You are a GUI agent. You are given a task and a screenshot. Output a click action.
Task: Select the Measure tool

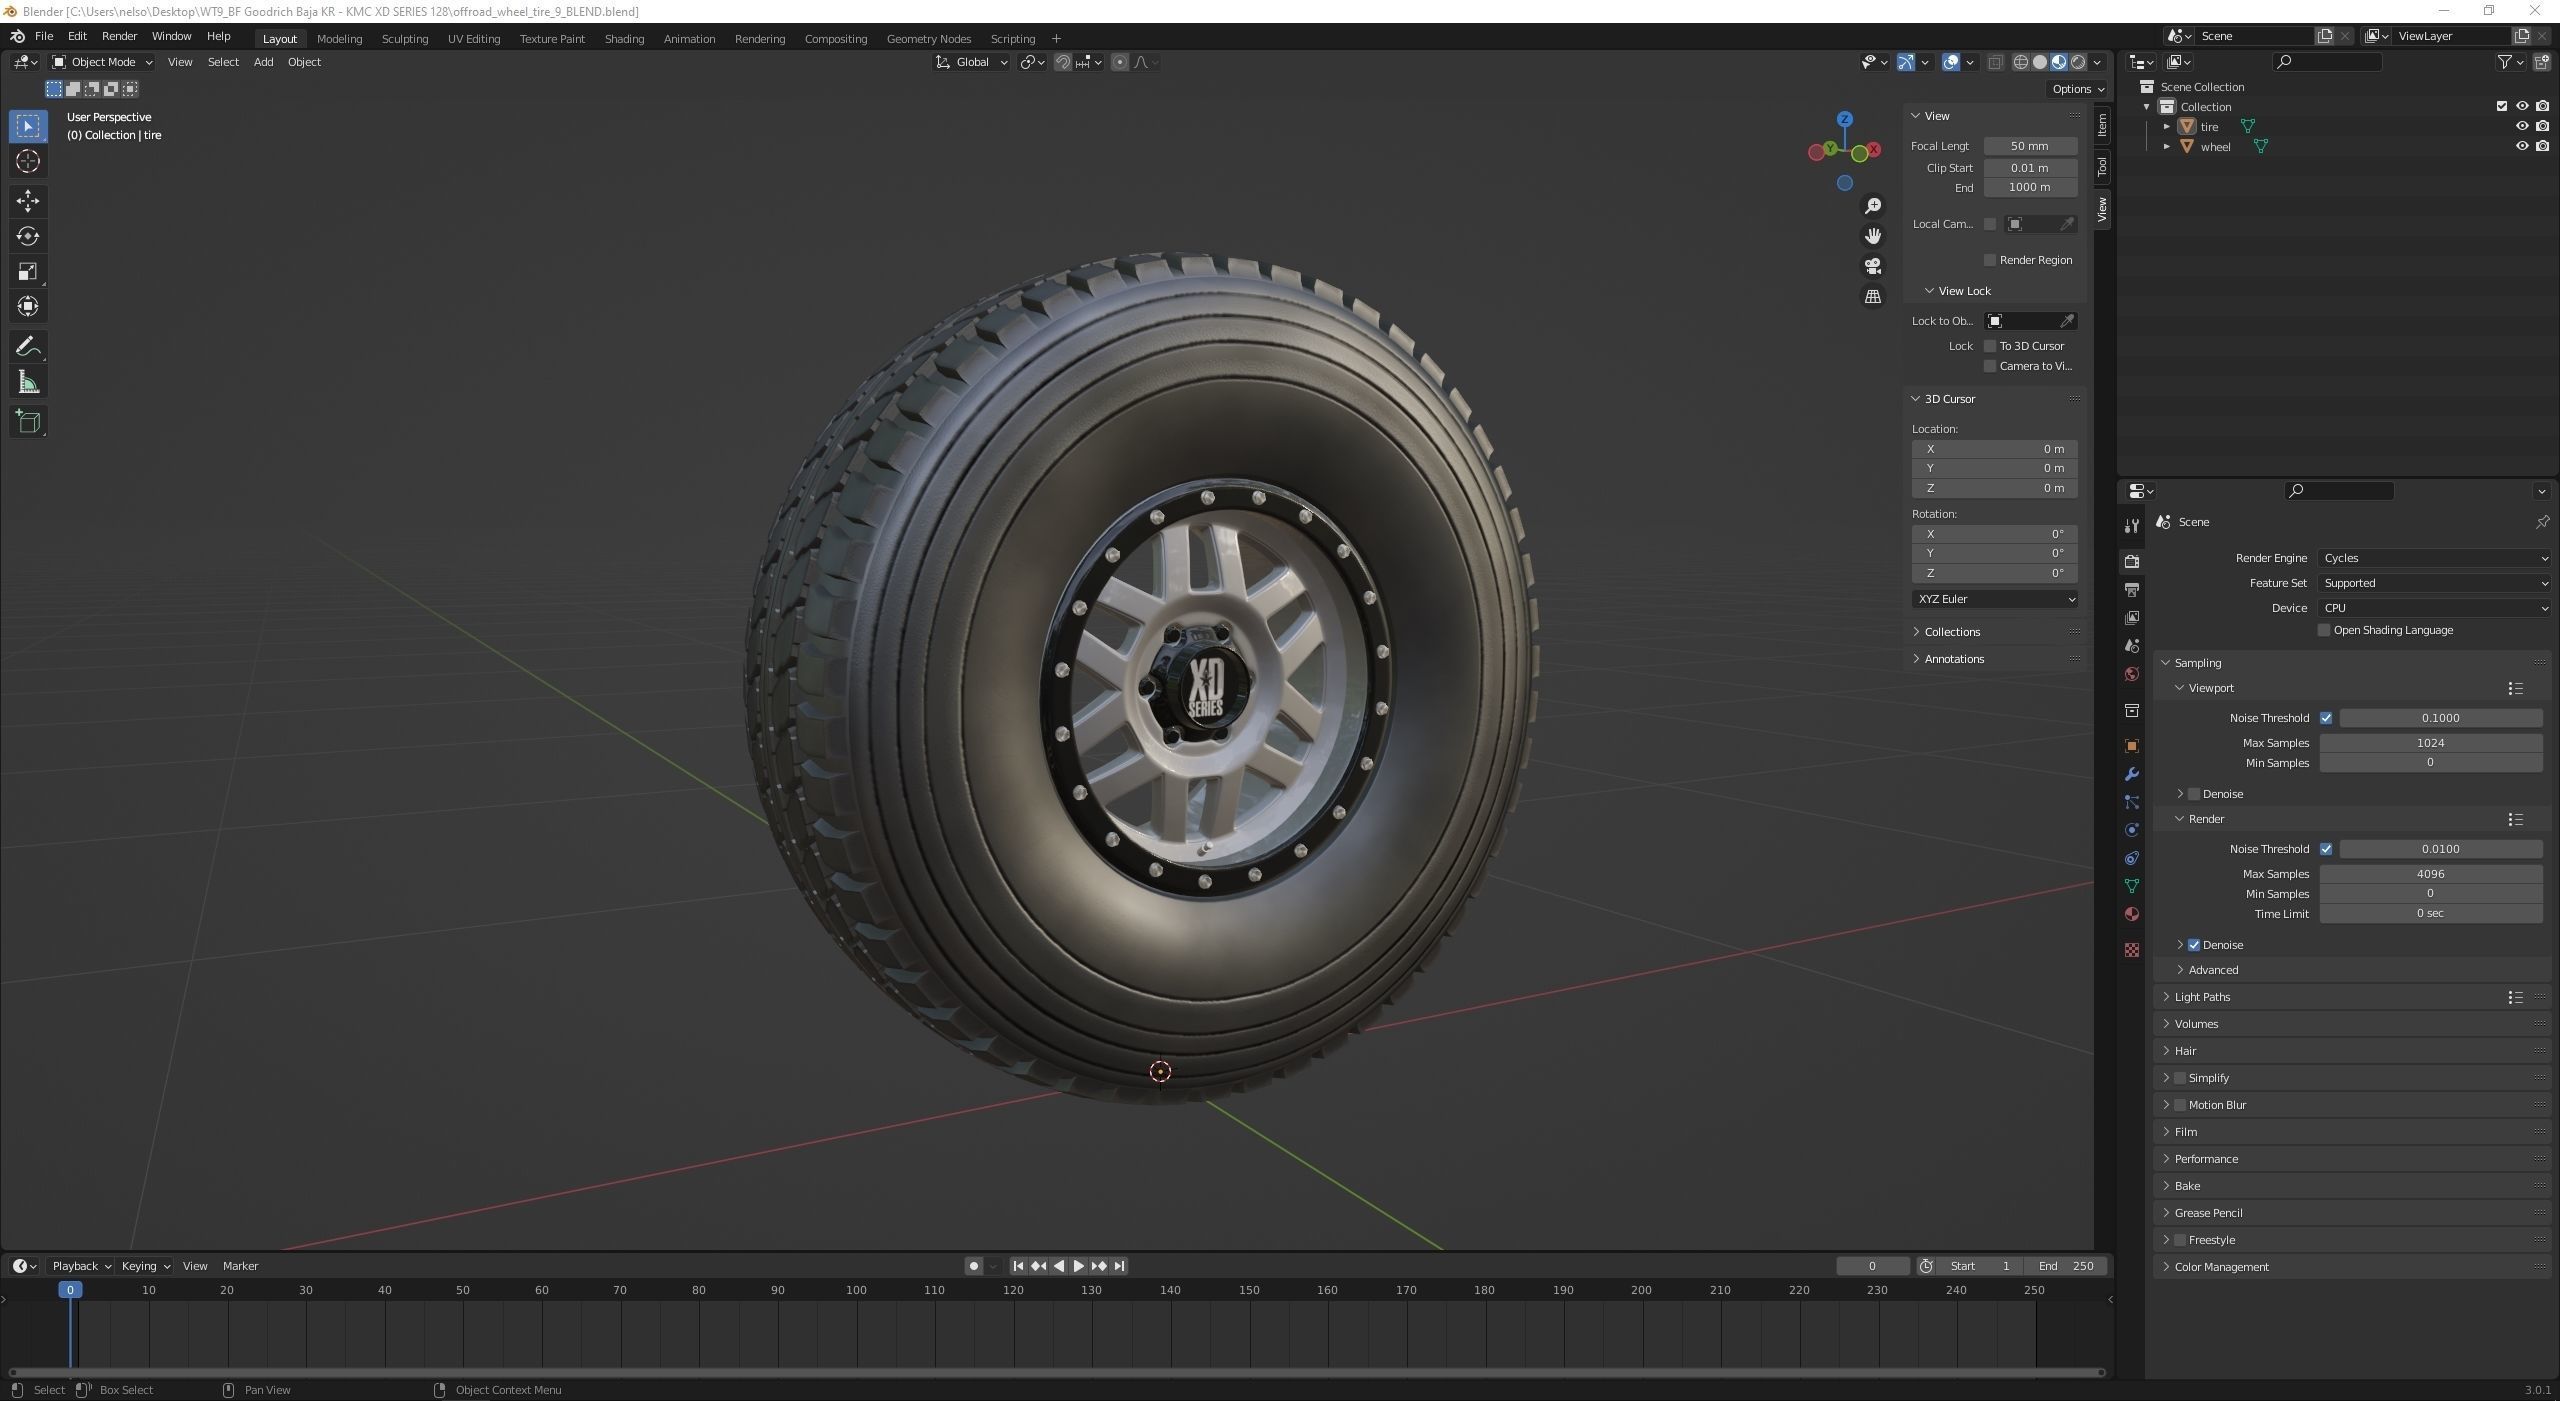[x=28, y=382]
